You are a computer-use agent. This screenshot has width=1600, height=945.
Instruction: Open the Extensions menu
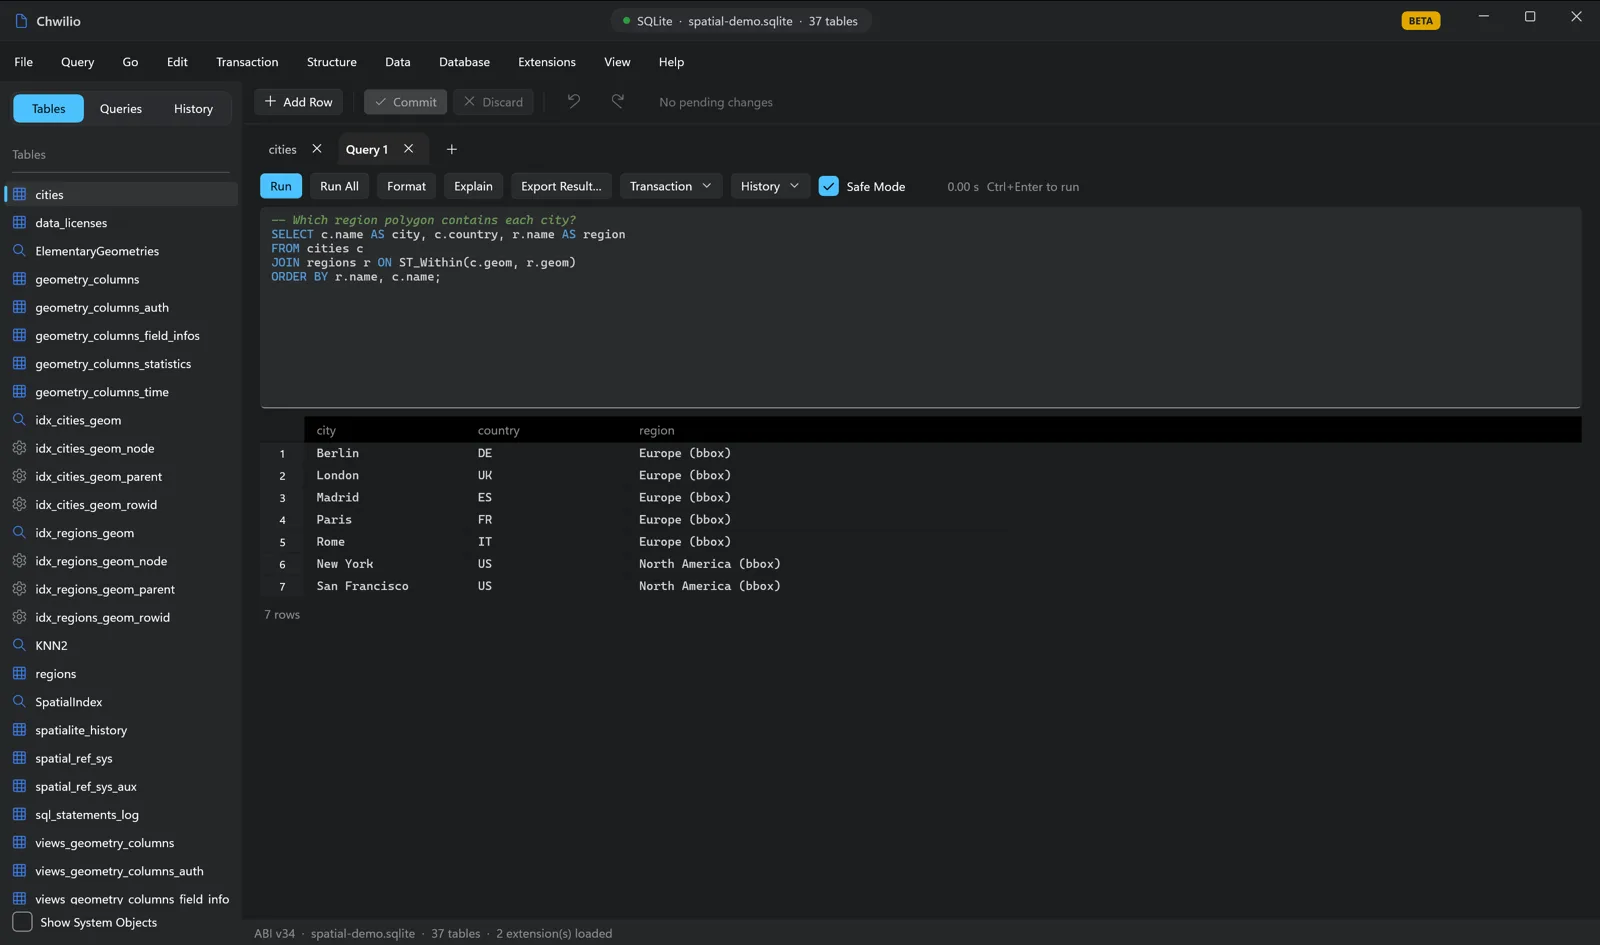click(547, 62)
